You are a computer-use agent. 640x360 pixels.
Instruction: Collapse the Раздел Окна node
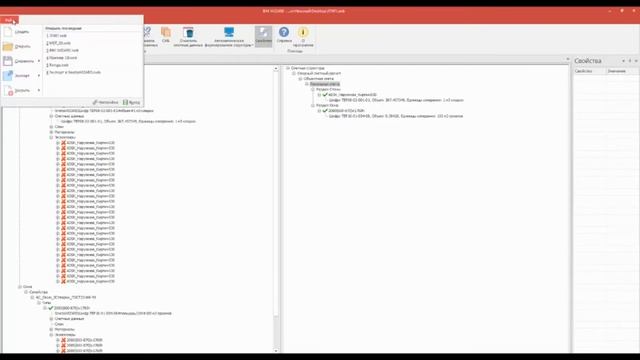(x=313, y=105)
